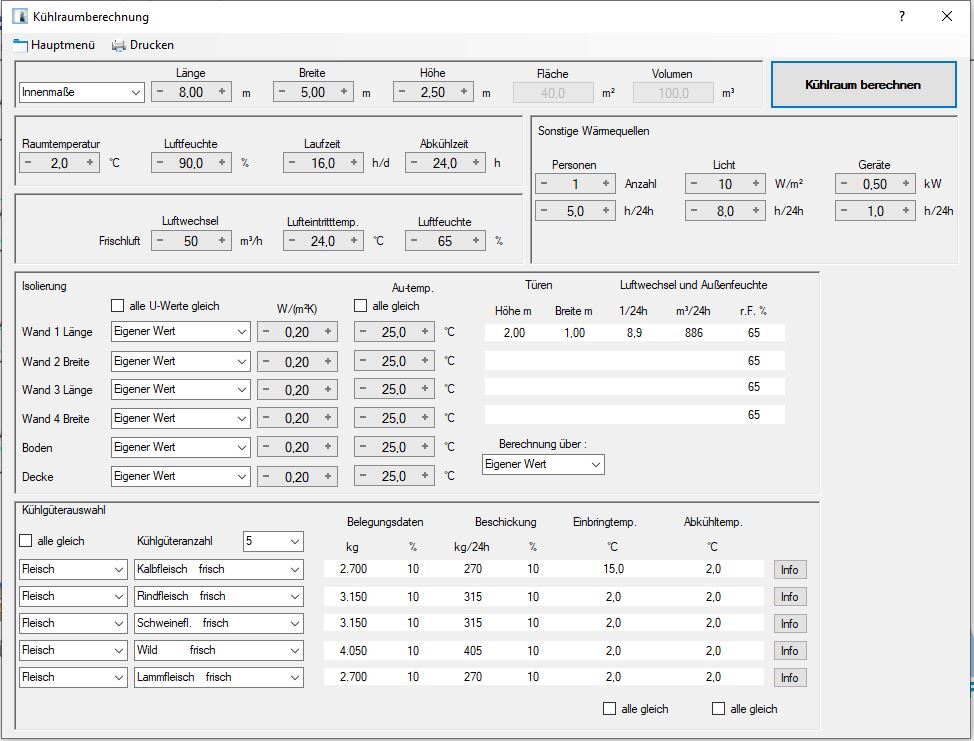Increase Personen Anzahl with plus button
This screenshot has height=741, width=974.
[606, 184]
